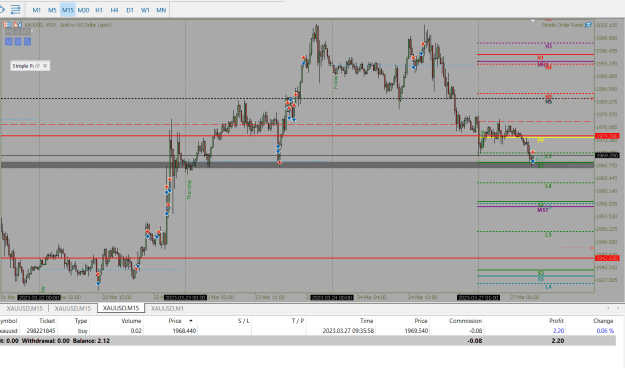Select ticket number 298221845

coord(41,331)
